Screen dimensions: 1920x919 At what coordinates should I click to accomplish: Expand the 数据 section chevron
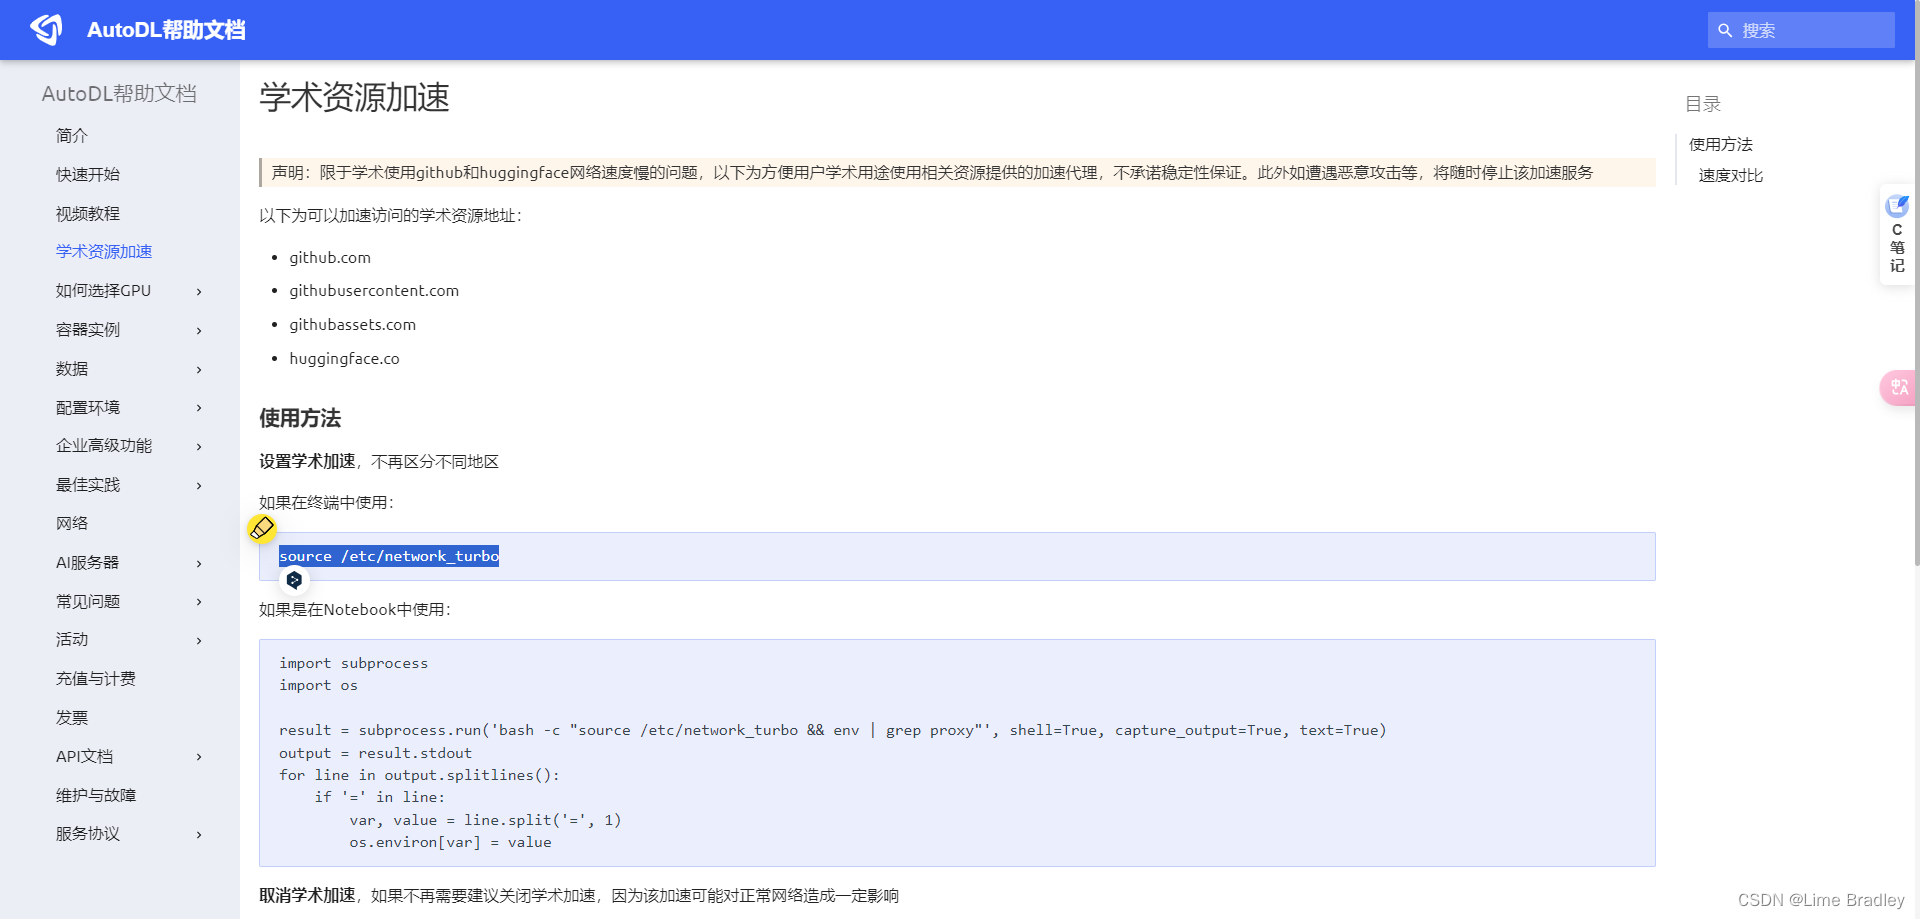click(x=199, y=369)
